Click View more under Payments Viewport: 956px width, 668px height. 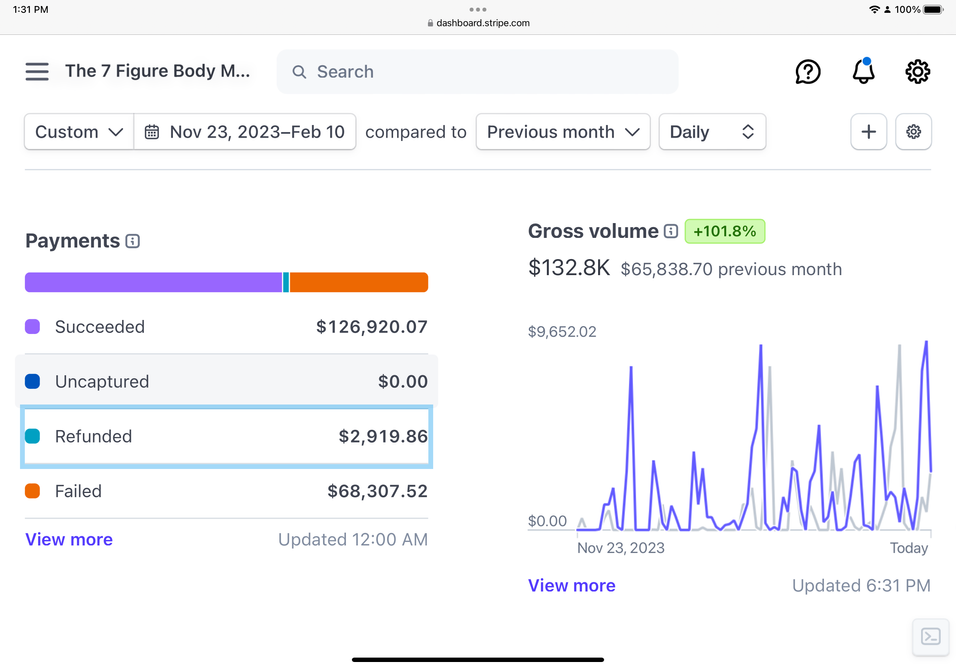click(x=69, y=540)
